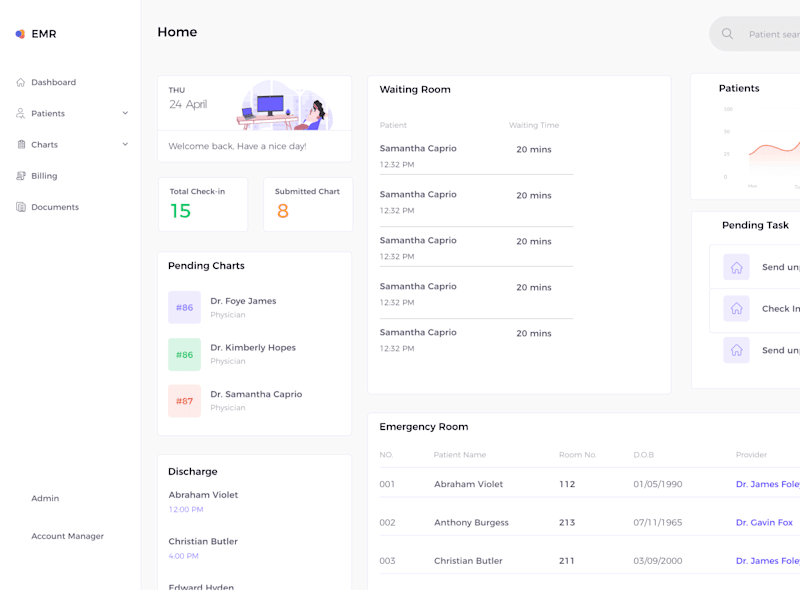Click room number 211

pyautogui.click(x=567, y=561)
